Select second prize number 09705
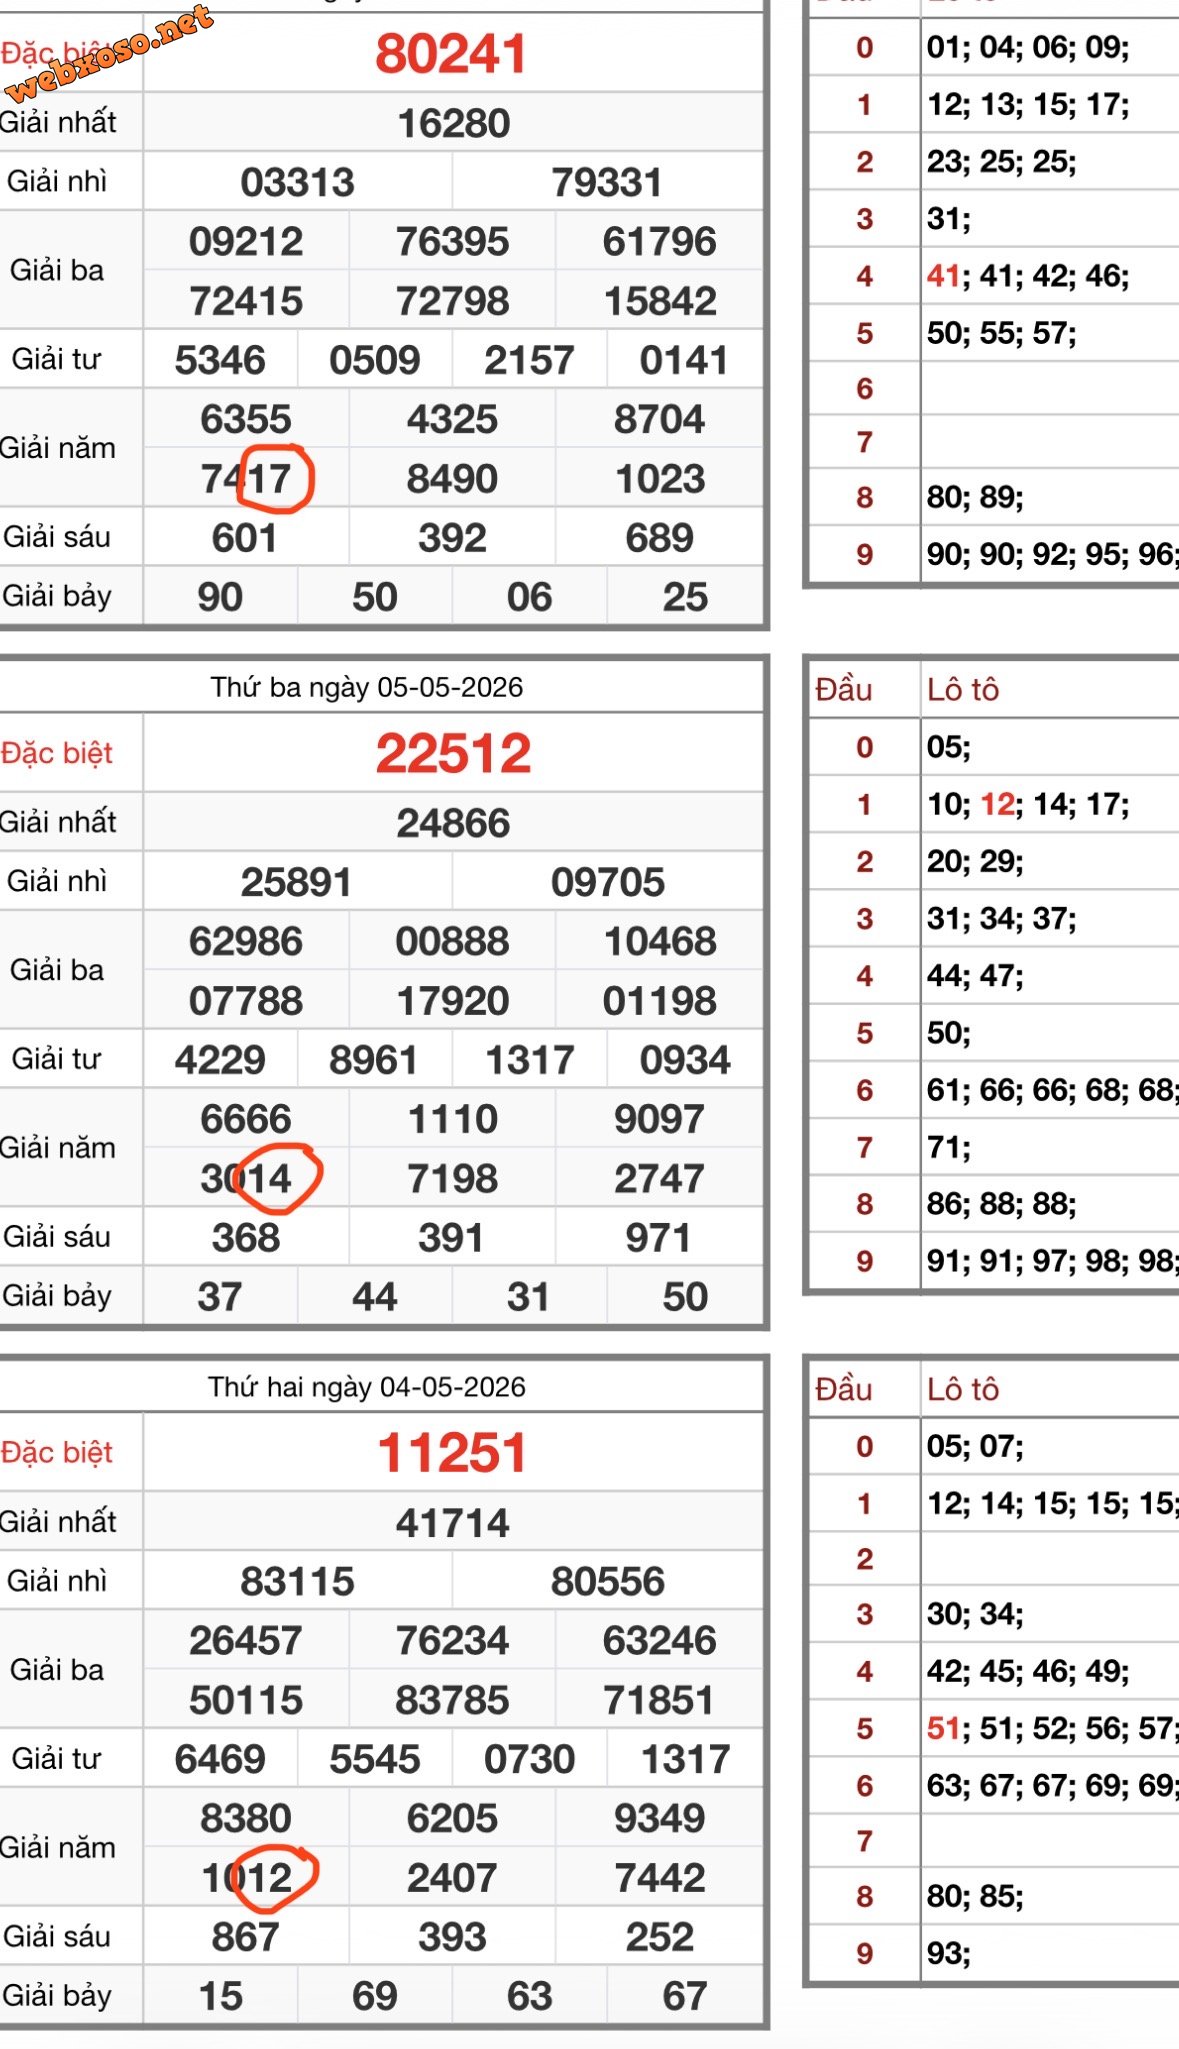1179x2049 pixels. point(607,883)
